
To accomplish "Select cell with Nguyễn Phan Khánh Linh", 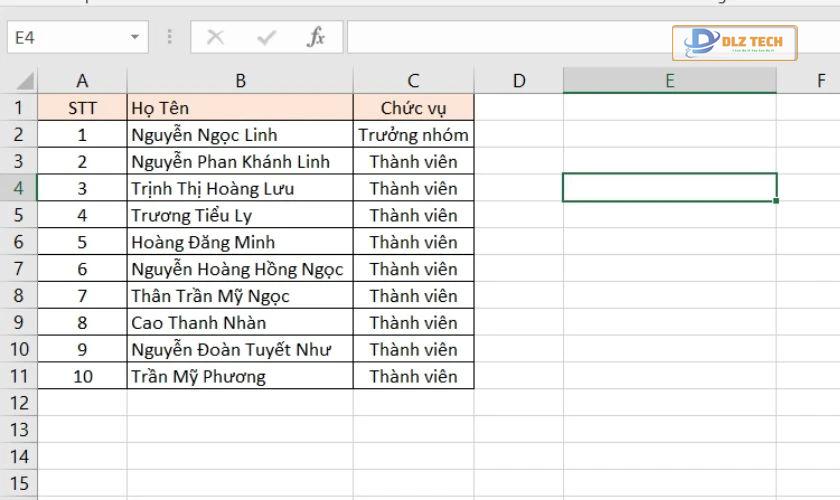I will click(240, 161).
